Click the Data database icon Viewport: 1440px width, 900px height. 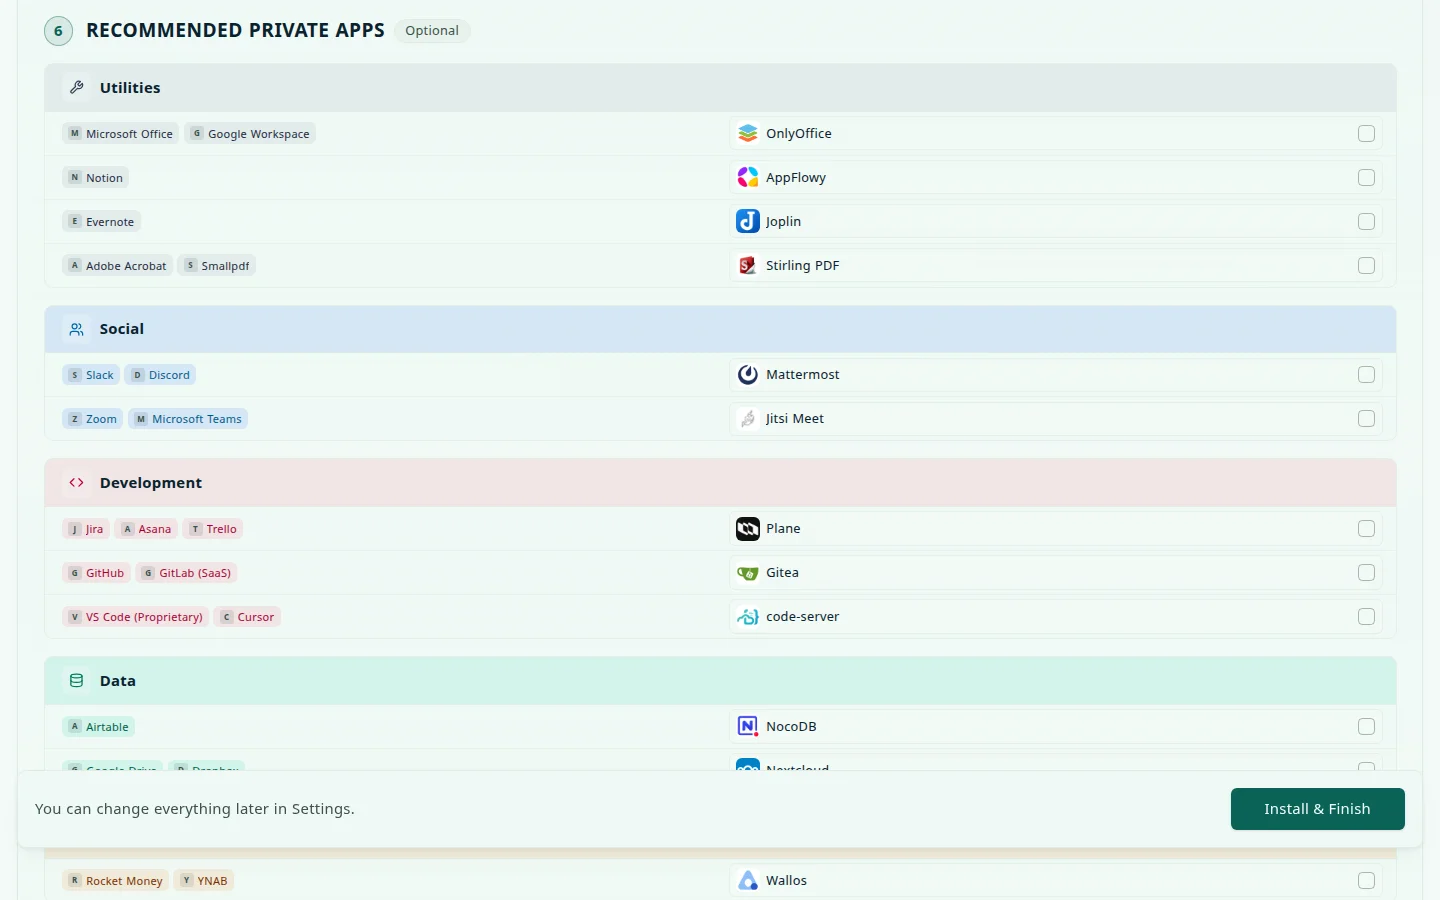click(76, 680)
